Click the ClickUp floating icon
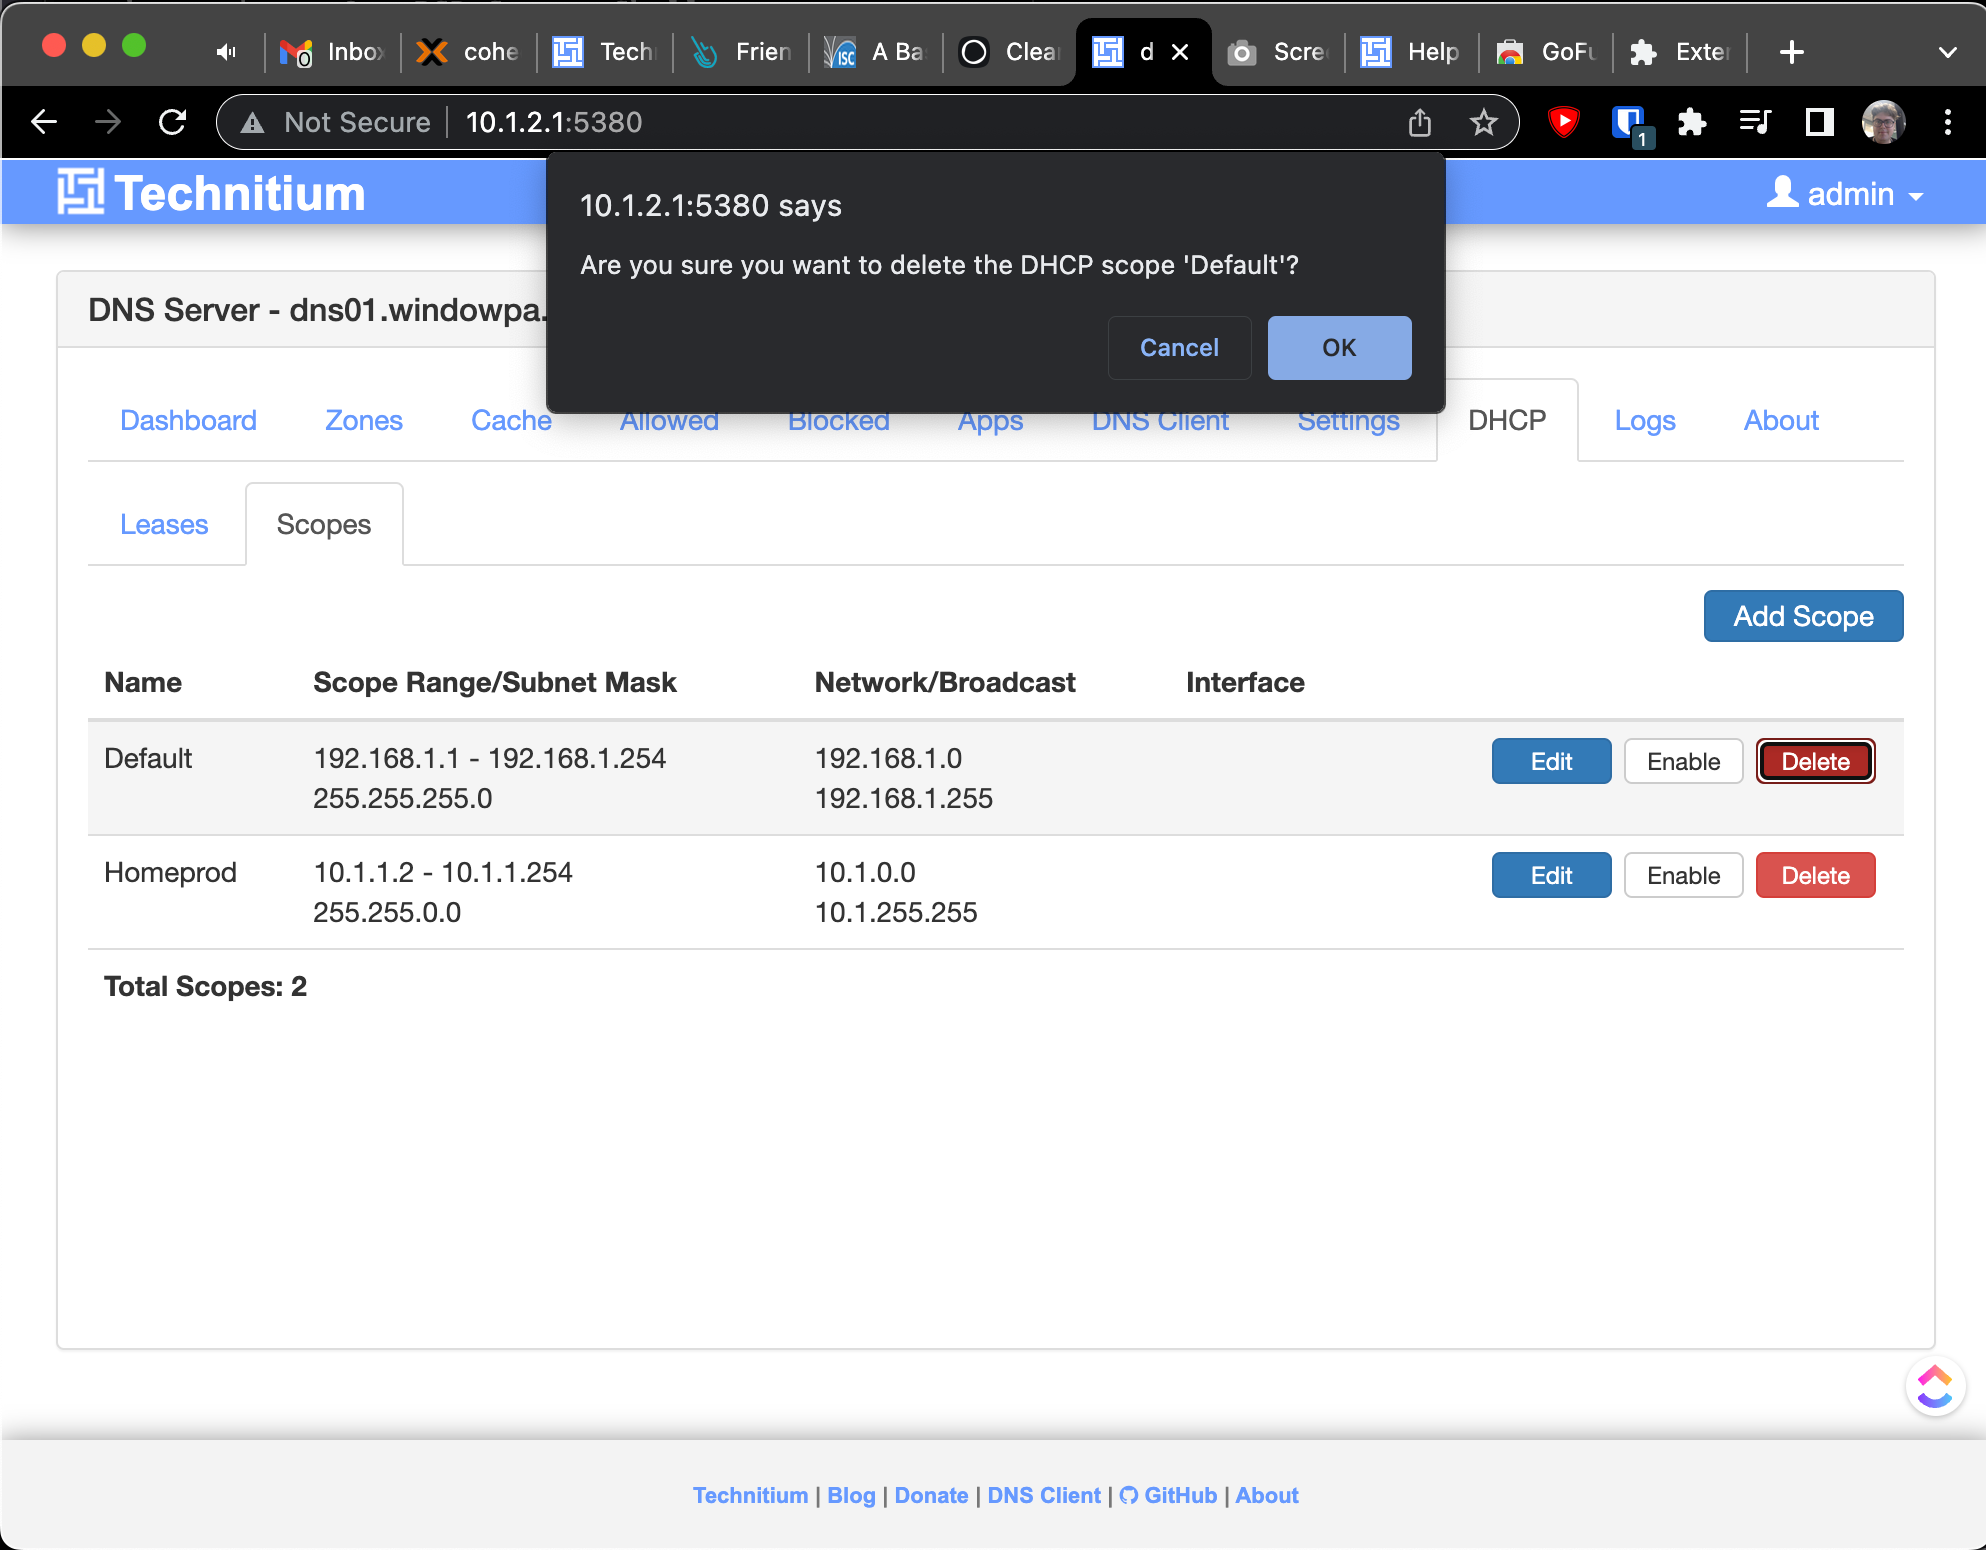 pos(1935,1386)
